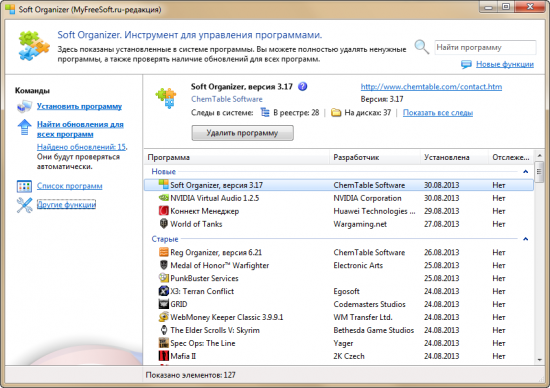Sort by Установлена column header
550x388 pixels.
click(x=454, y=158)
